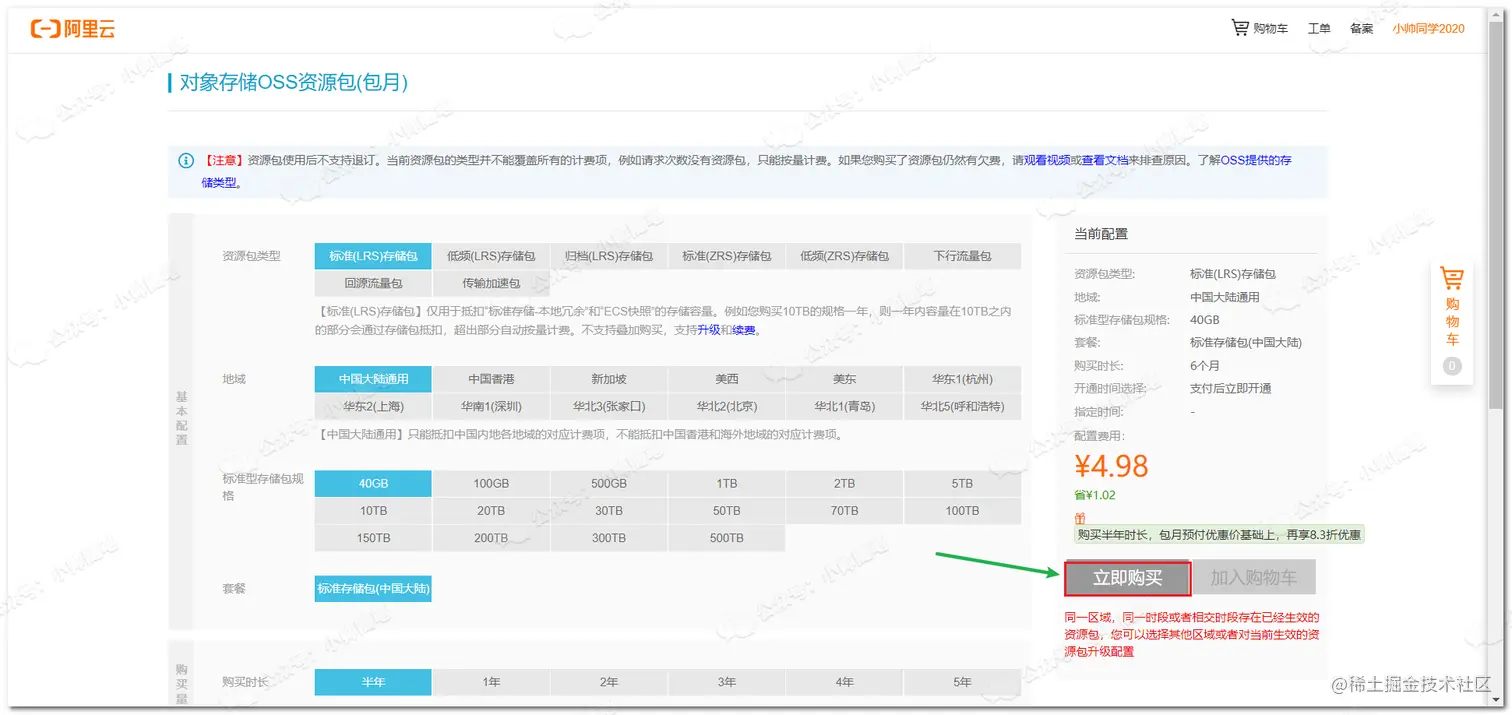Screen dimensions: 1512x715
Task: Pick 5TB storage size
Action: click(962, 484)
